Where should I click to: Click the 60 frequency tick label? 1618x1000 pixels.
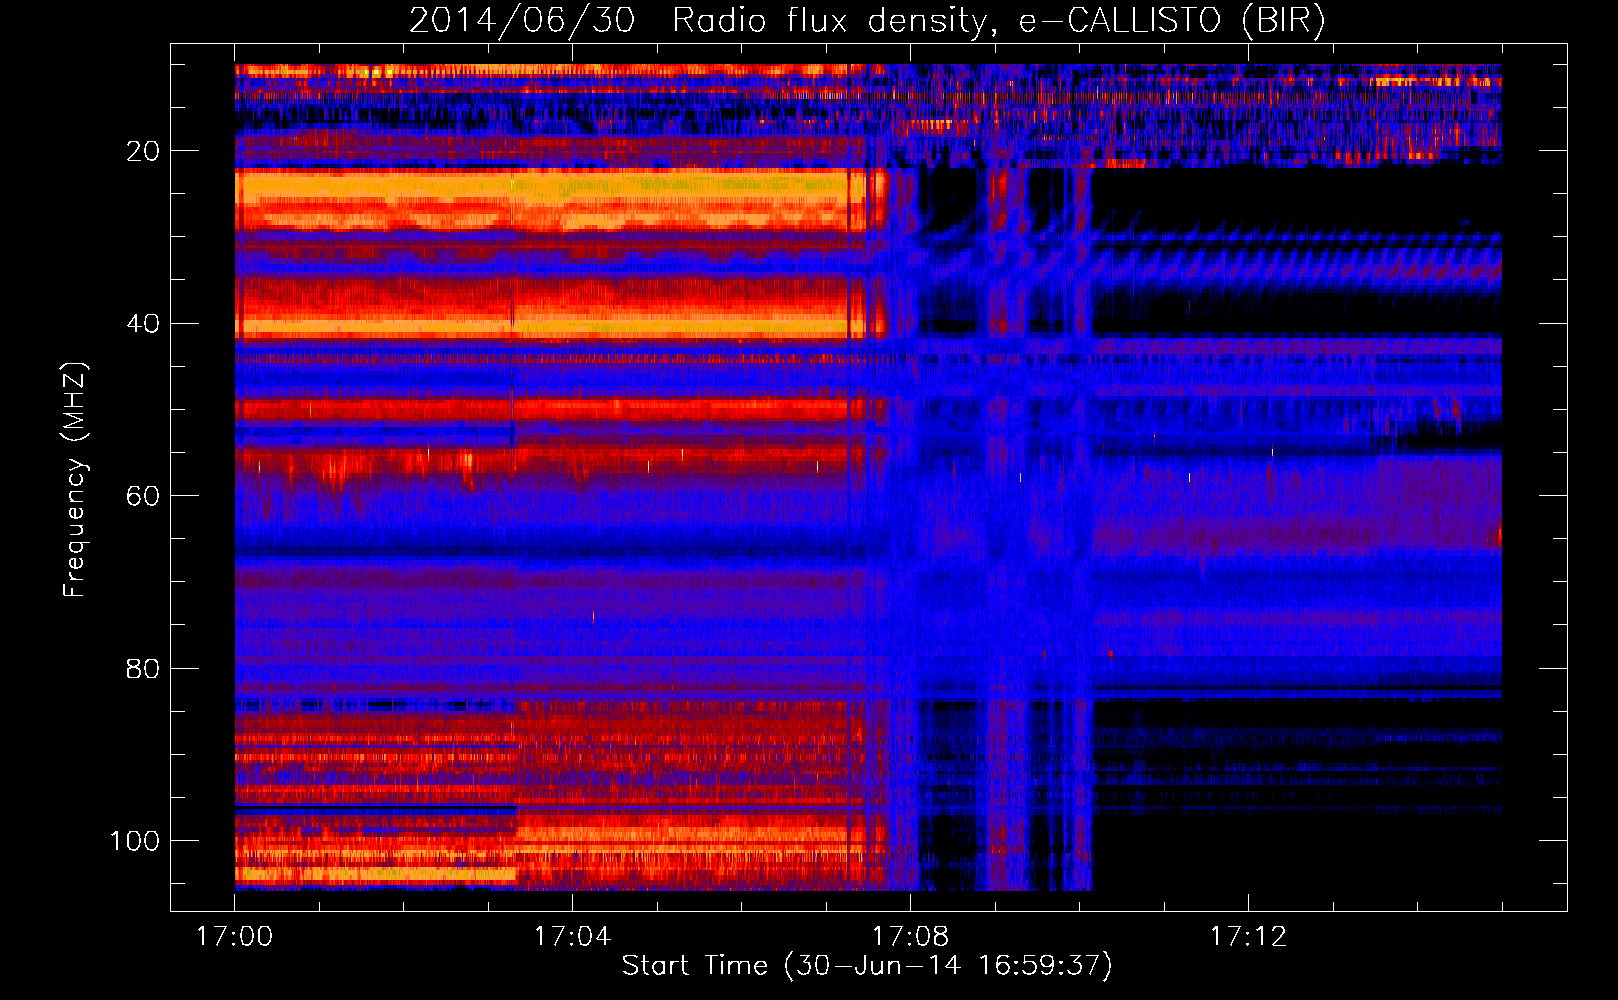coord(143,496)
